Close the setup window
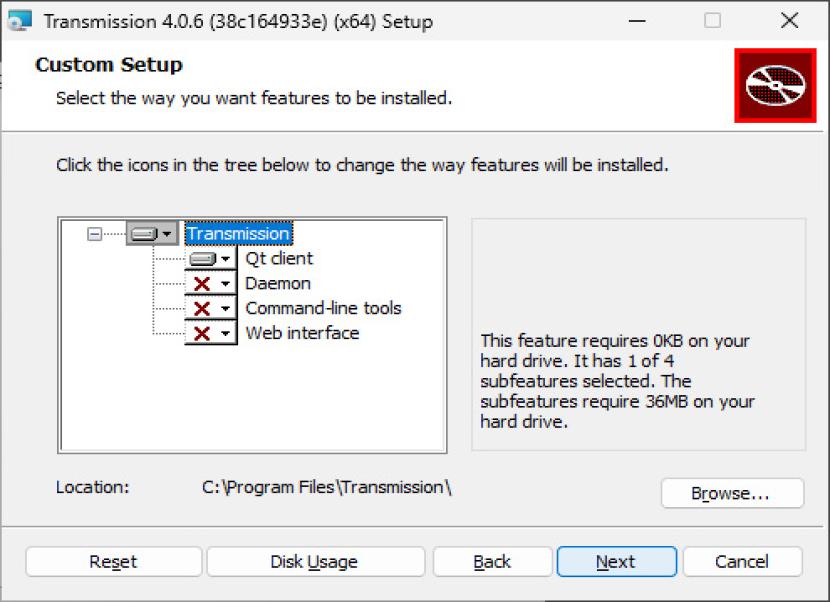 point(789,20)
